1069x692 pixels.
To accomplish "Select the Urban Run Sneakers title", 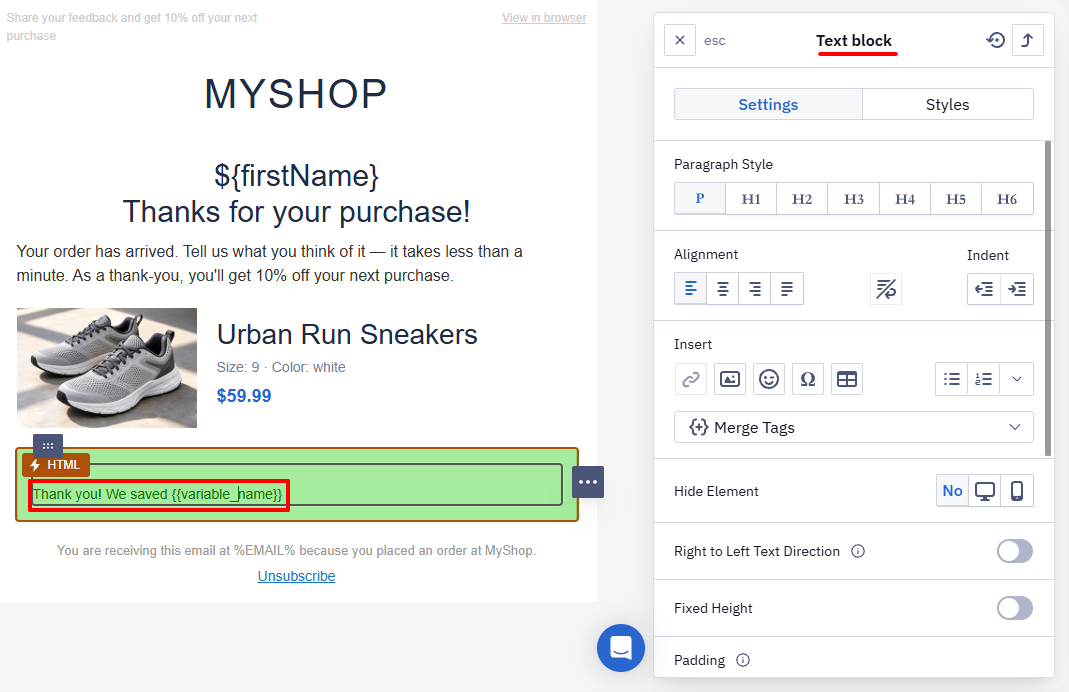I will [347, 335].
